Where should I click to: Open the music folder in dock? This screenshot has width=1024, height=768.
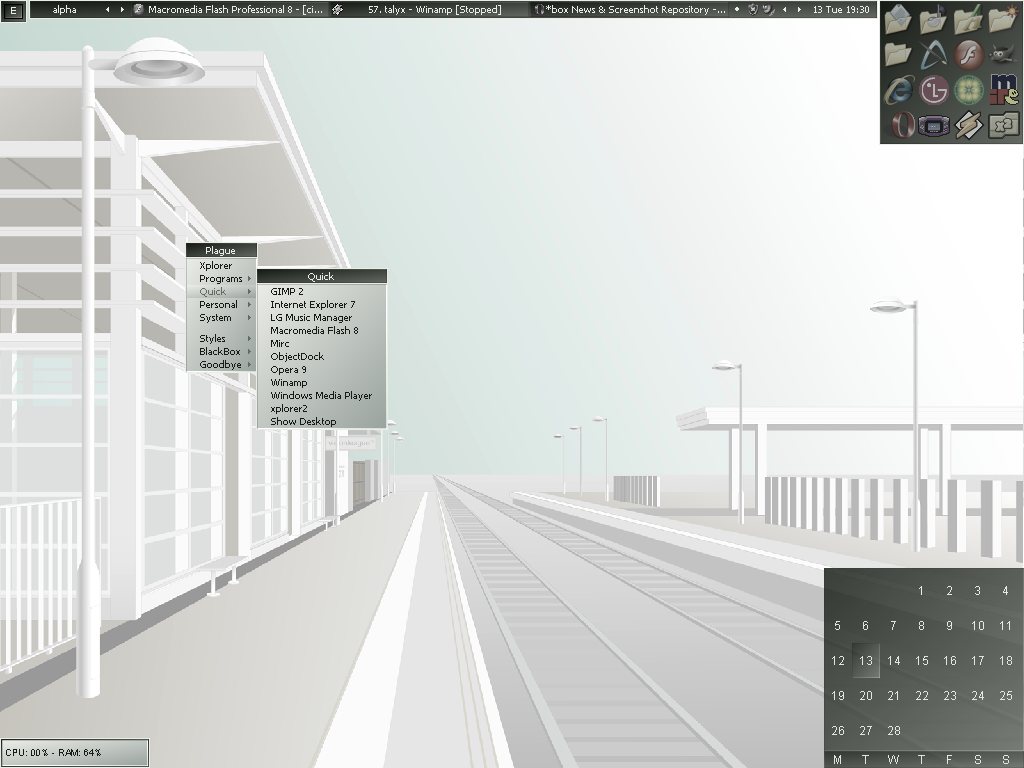tap(933, 19)
